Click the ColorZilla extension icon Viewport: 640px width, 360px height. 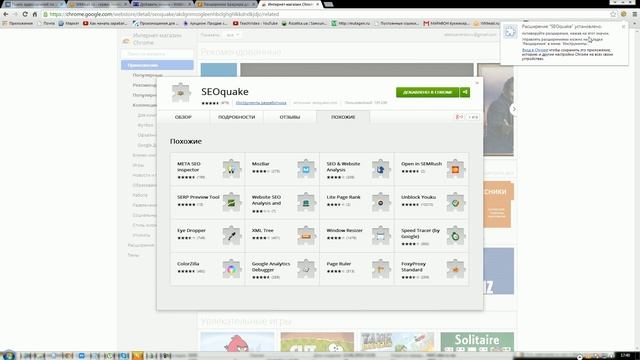[x=231, y=269]
